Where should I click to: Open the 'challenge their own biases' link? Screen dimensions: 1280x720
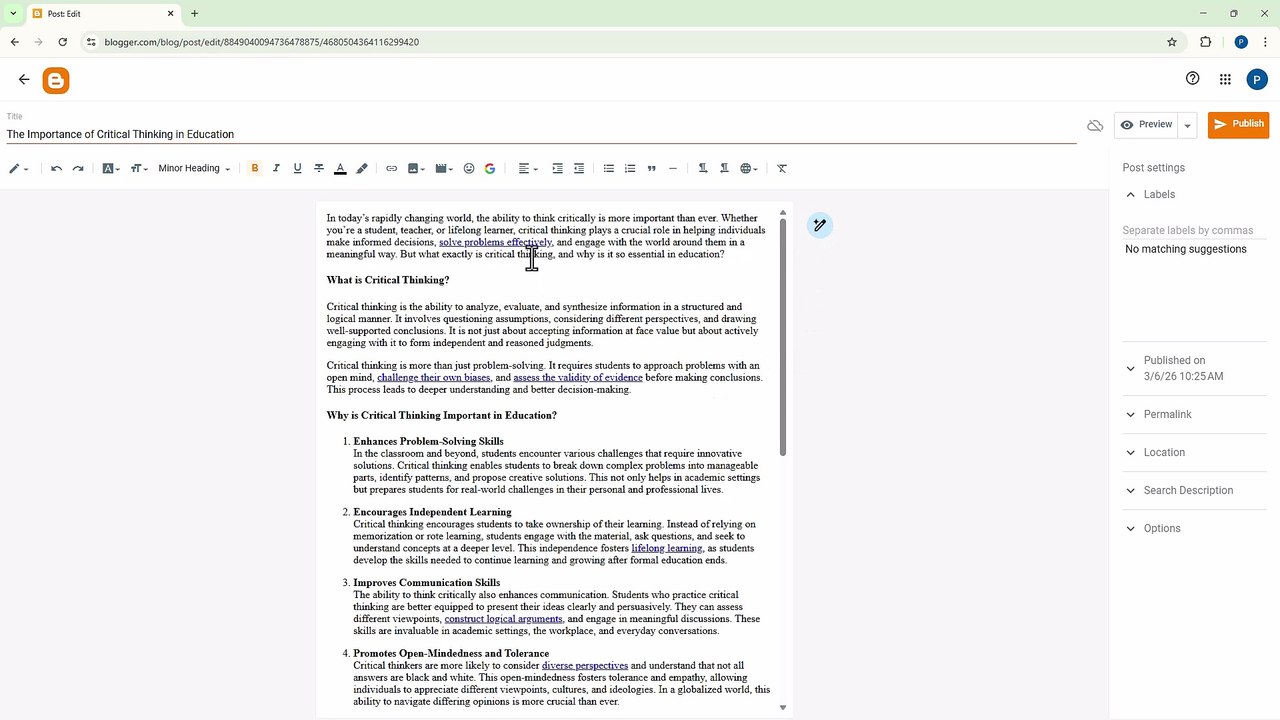coord(433,378)
